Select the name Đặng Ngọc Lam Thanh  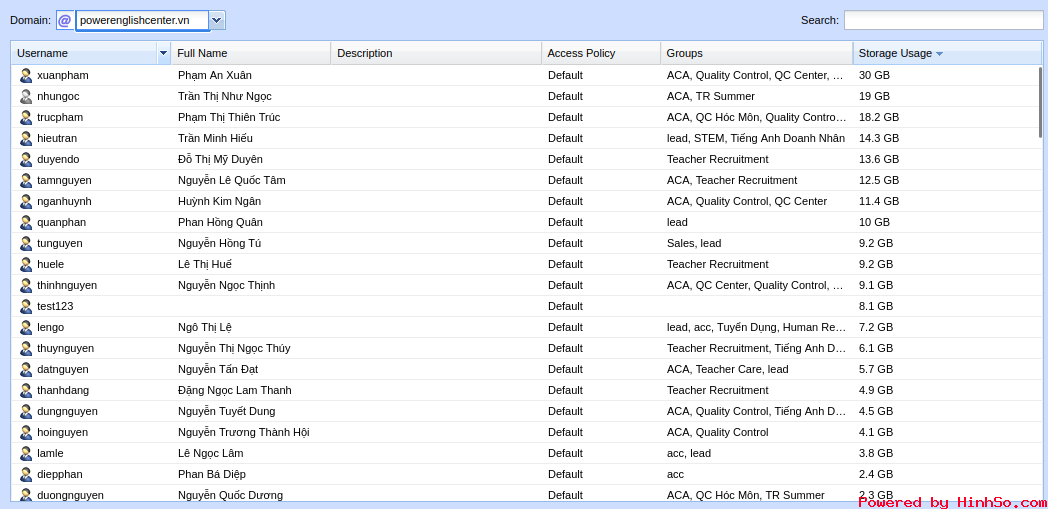[x=235, y=390]
